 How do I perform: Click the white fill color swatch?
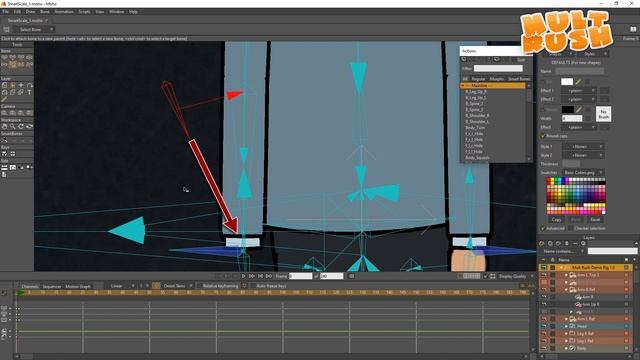(567, 82)
